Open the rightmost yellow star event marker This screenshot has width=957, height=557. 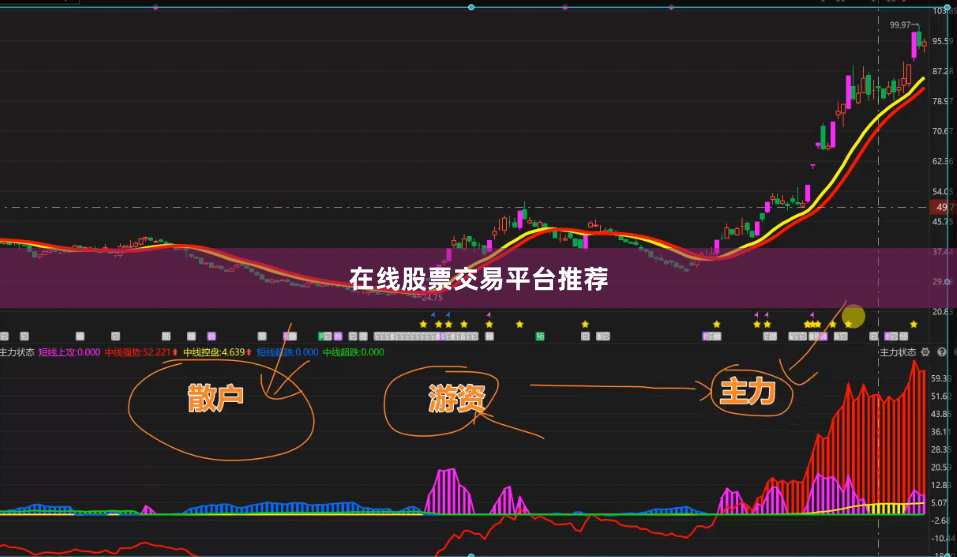(914, 325)
